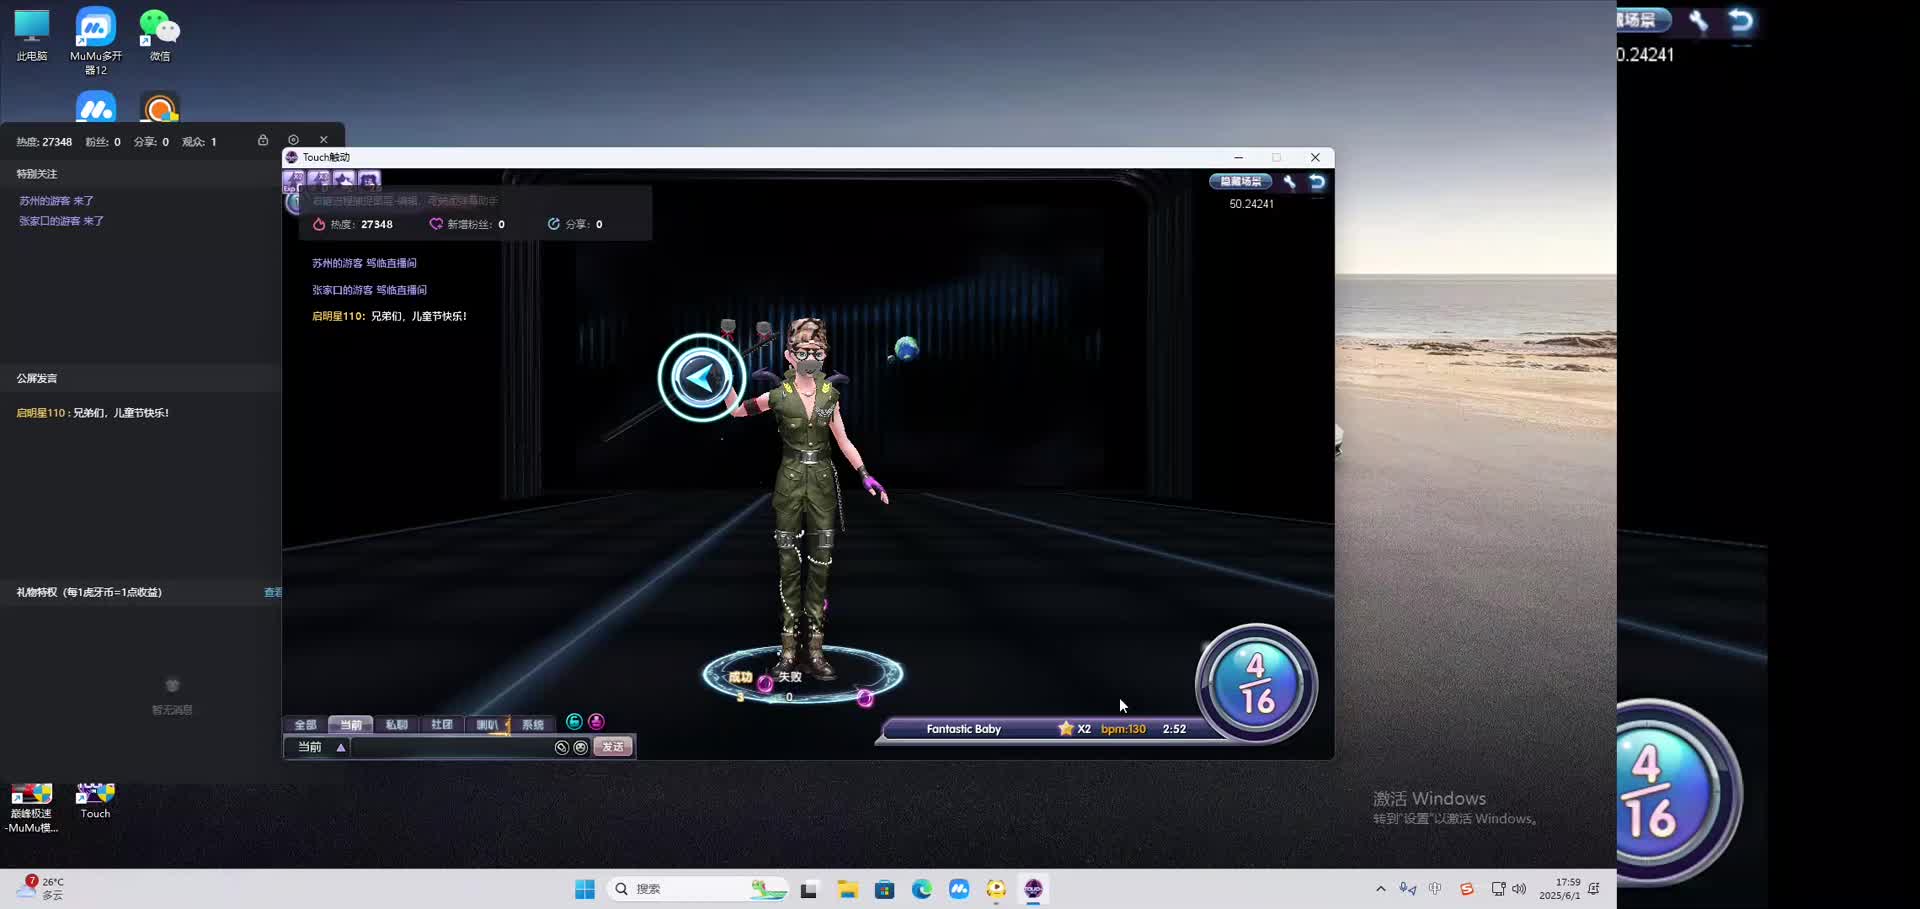The height and width of the screenshot is (909, 1920).
Task: Click the blue return arrow icon in game
Action: 1317,182
